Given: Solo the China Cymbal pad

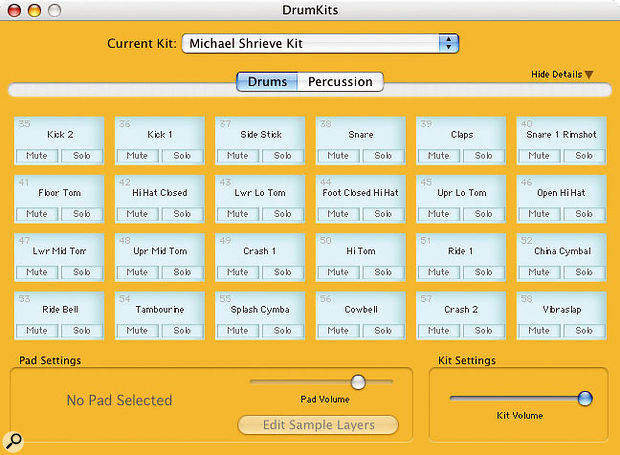Looking at the screenshot, I should tap(584, 272).
